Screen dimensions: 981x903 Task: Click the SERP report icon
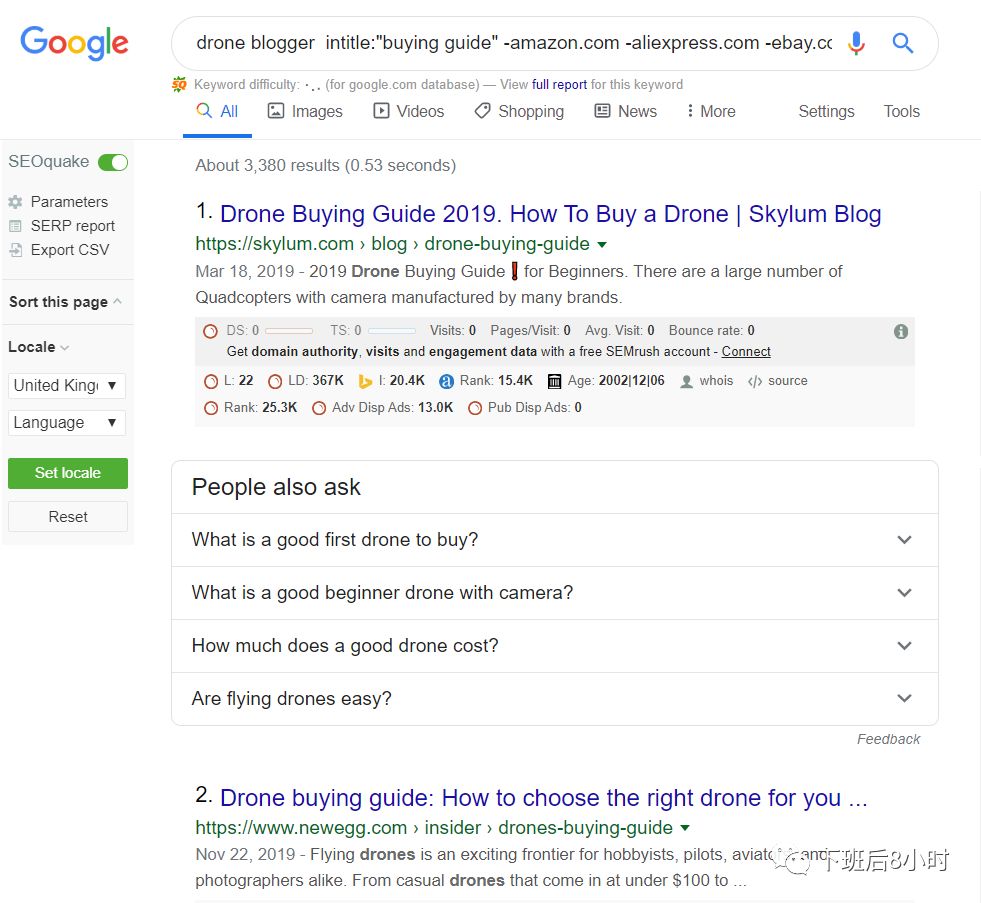click(x=16, y=226)
